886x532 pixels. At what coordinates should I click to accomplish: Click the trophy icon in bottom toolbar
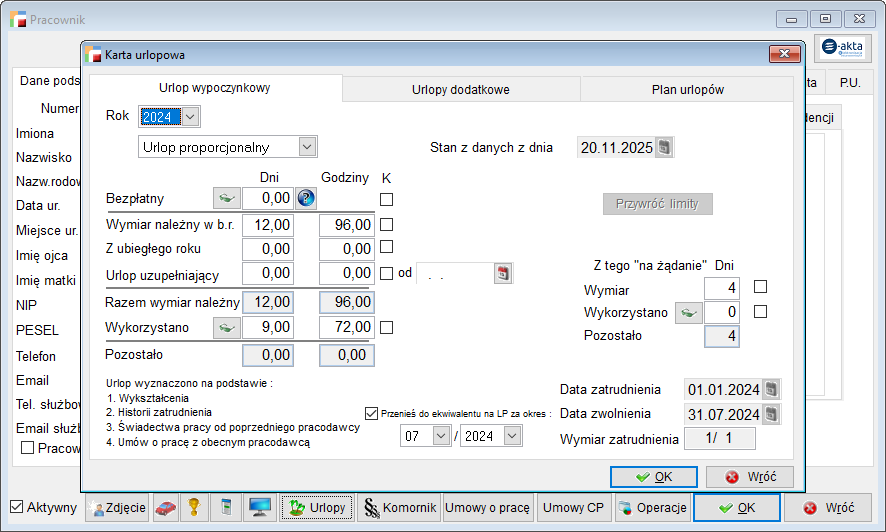click(x=196, y=508)
